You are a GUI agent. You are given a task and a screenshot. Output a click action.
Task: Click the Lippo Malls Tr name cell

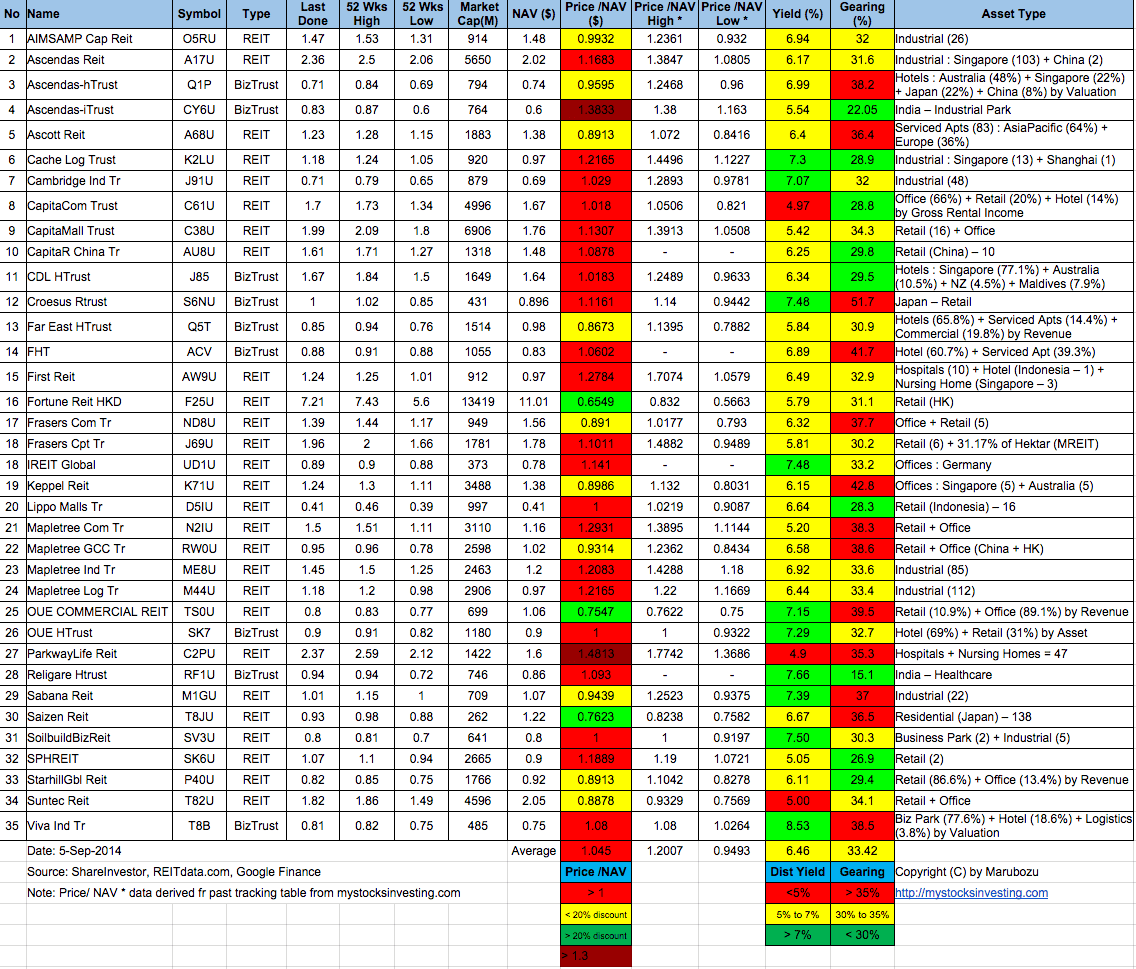coord(99,507)
